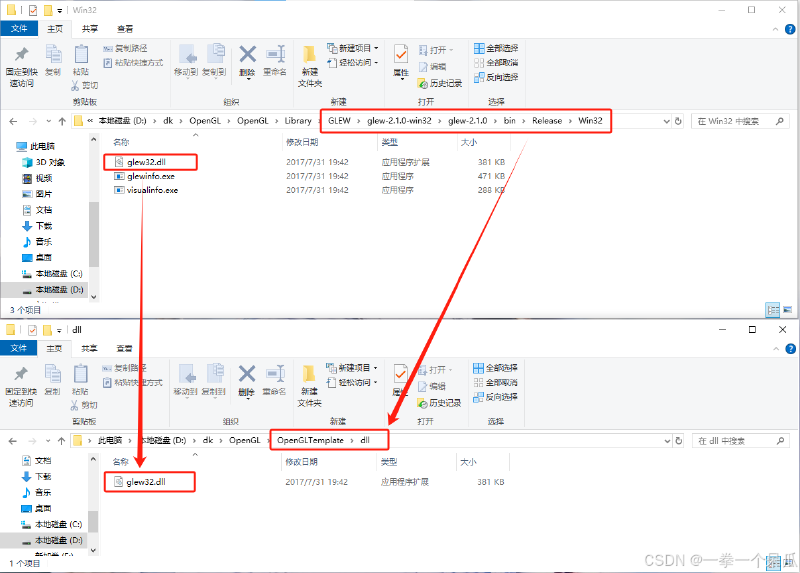Click New folder (新建文件夹) in dll window

(309, 386)
